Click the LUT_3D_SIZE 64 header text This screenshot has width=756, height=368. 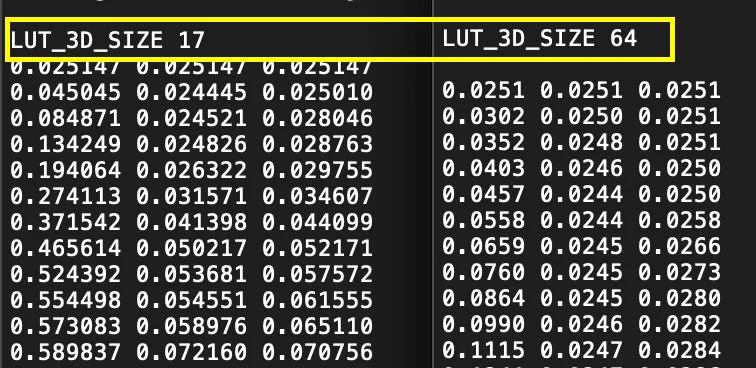point(540,38)
